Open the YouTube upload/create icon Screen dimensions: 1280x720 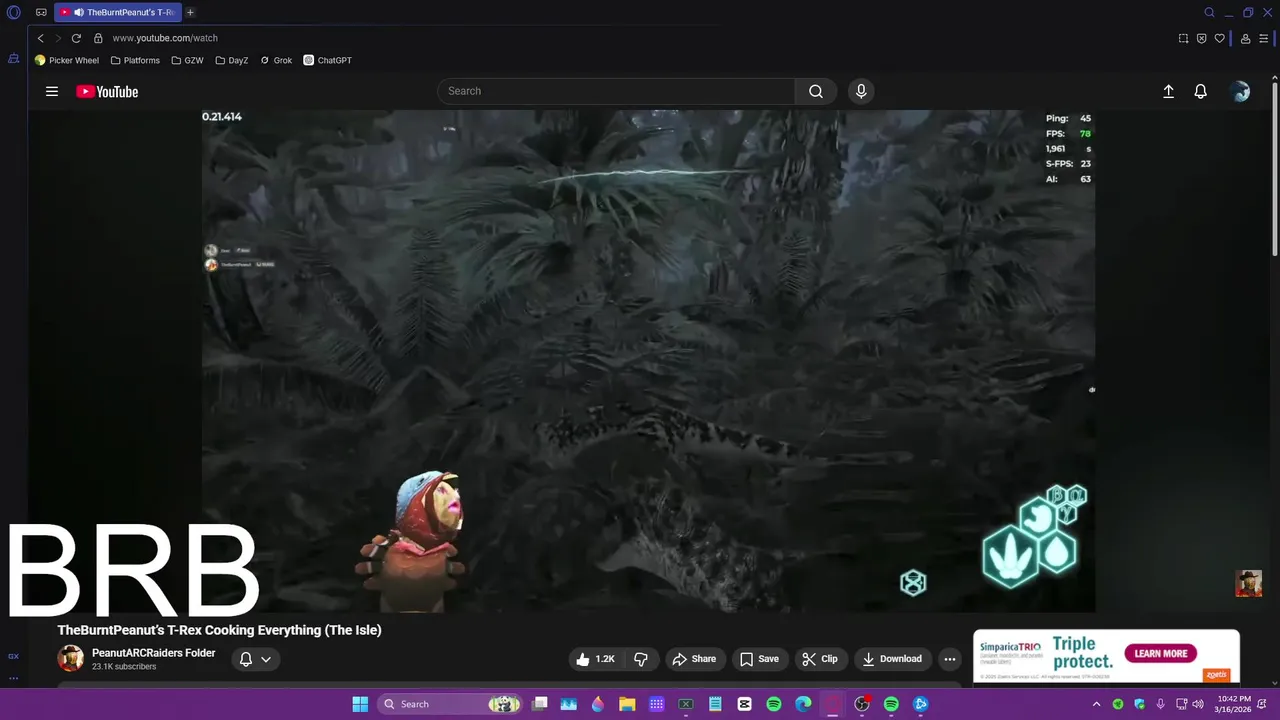(1168, 91)
